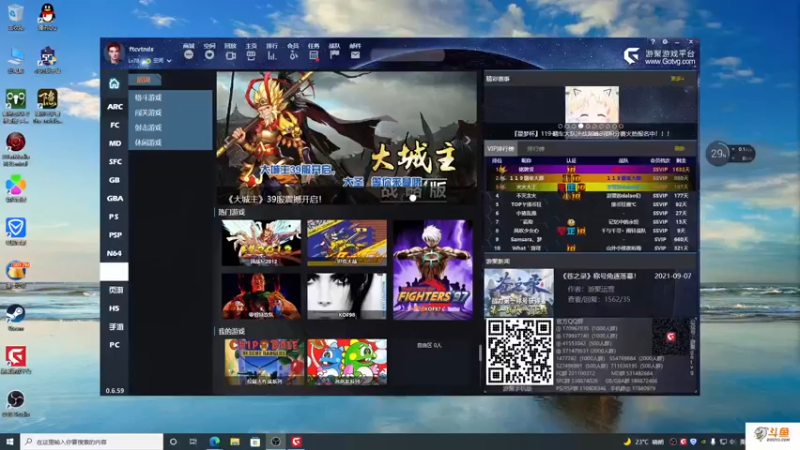Viewport: 800px width, 450px height.
Task: Select the 页游 web games sidebar entry
Action: coord(114,290)
